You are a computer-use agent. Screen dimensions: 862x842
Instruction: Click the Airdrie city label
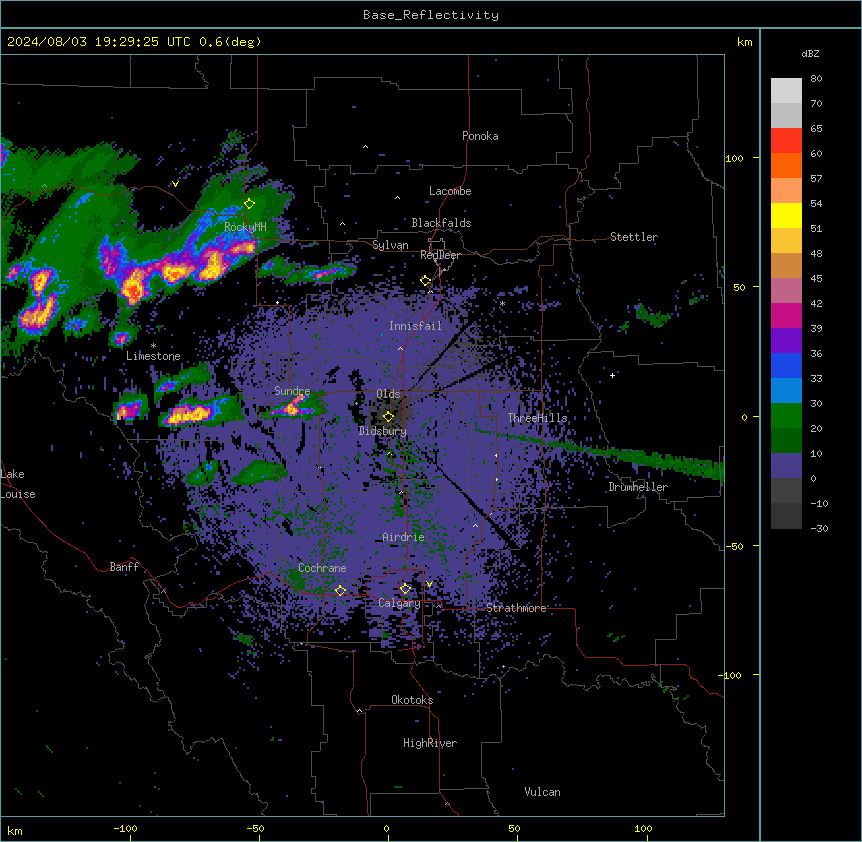(x=404, y=537)
